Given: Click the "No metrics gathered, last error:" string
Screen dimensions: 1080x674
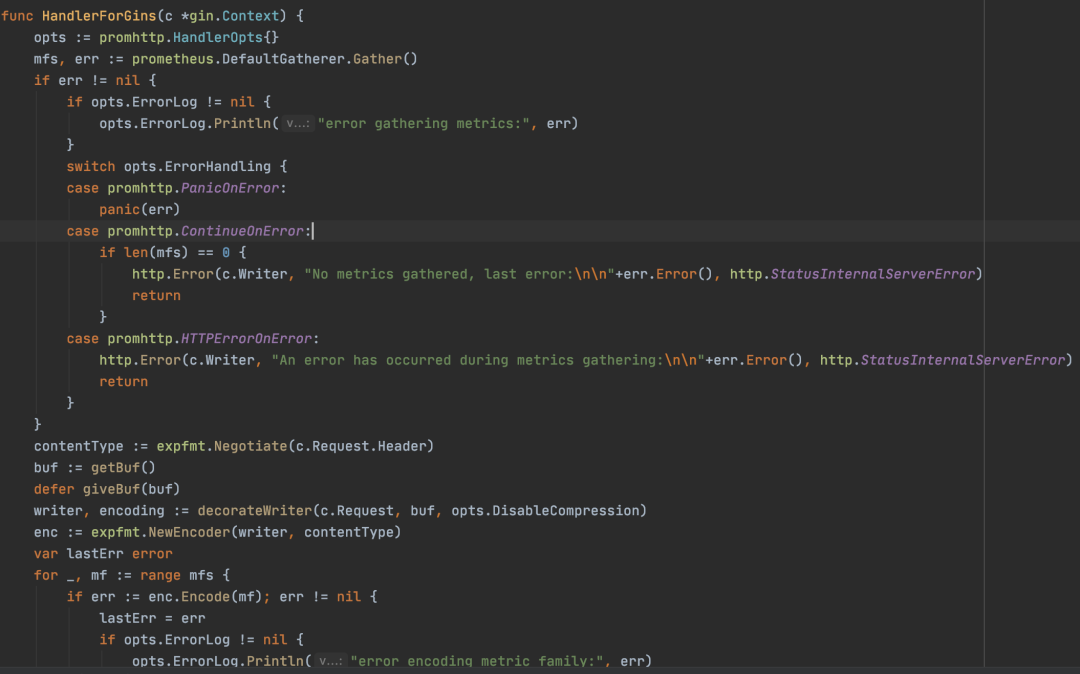Looking at the screenshot, I should 459,274.
